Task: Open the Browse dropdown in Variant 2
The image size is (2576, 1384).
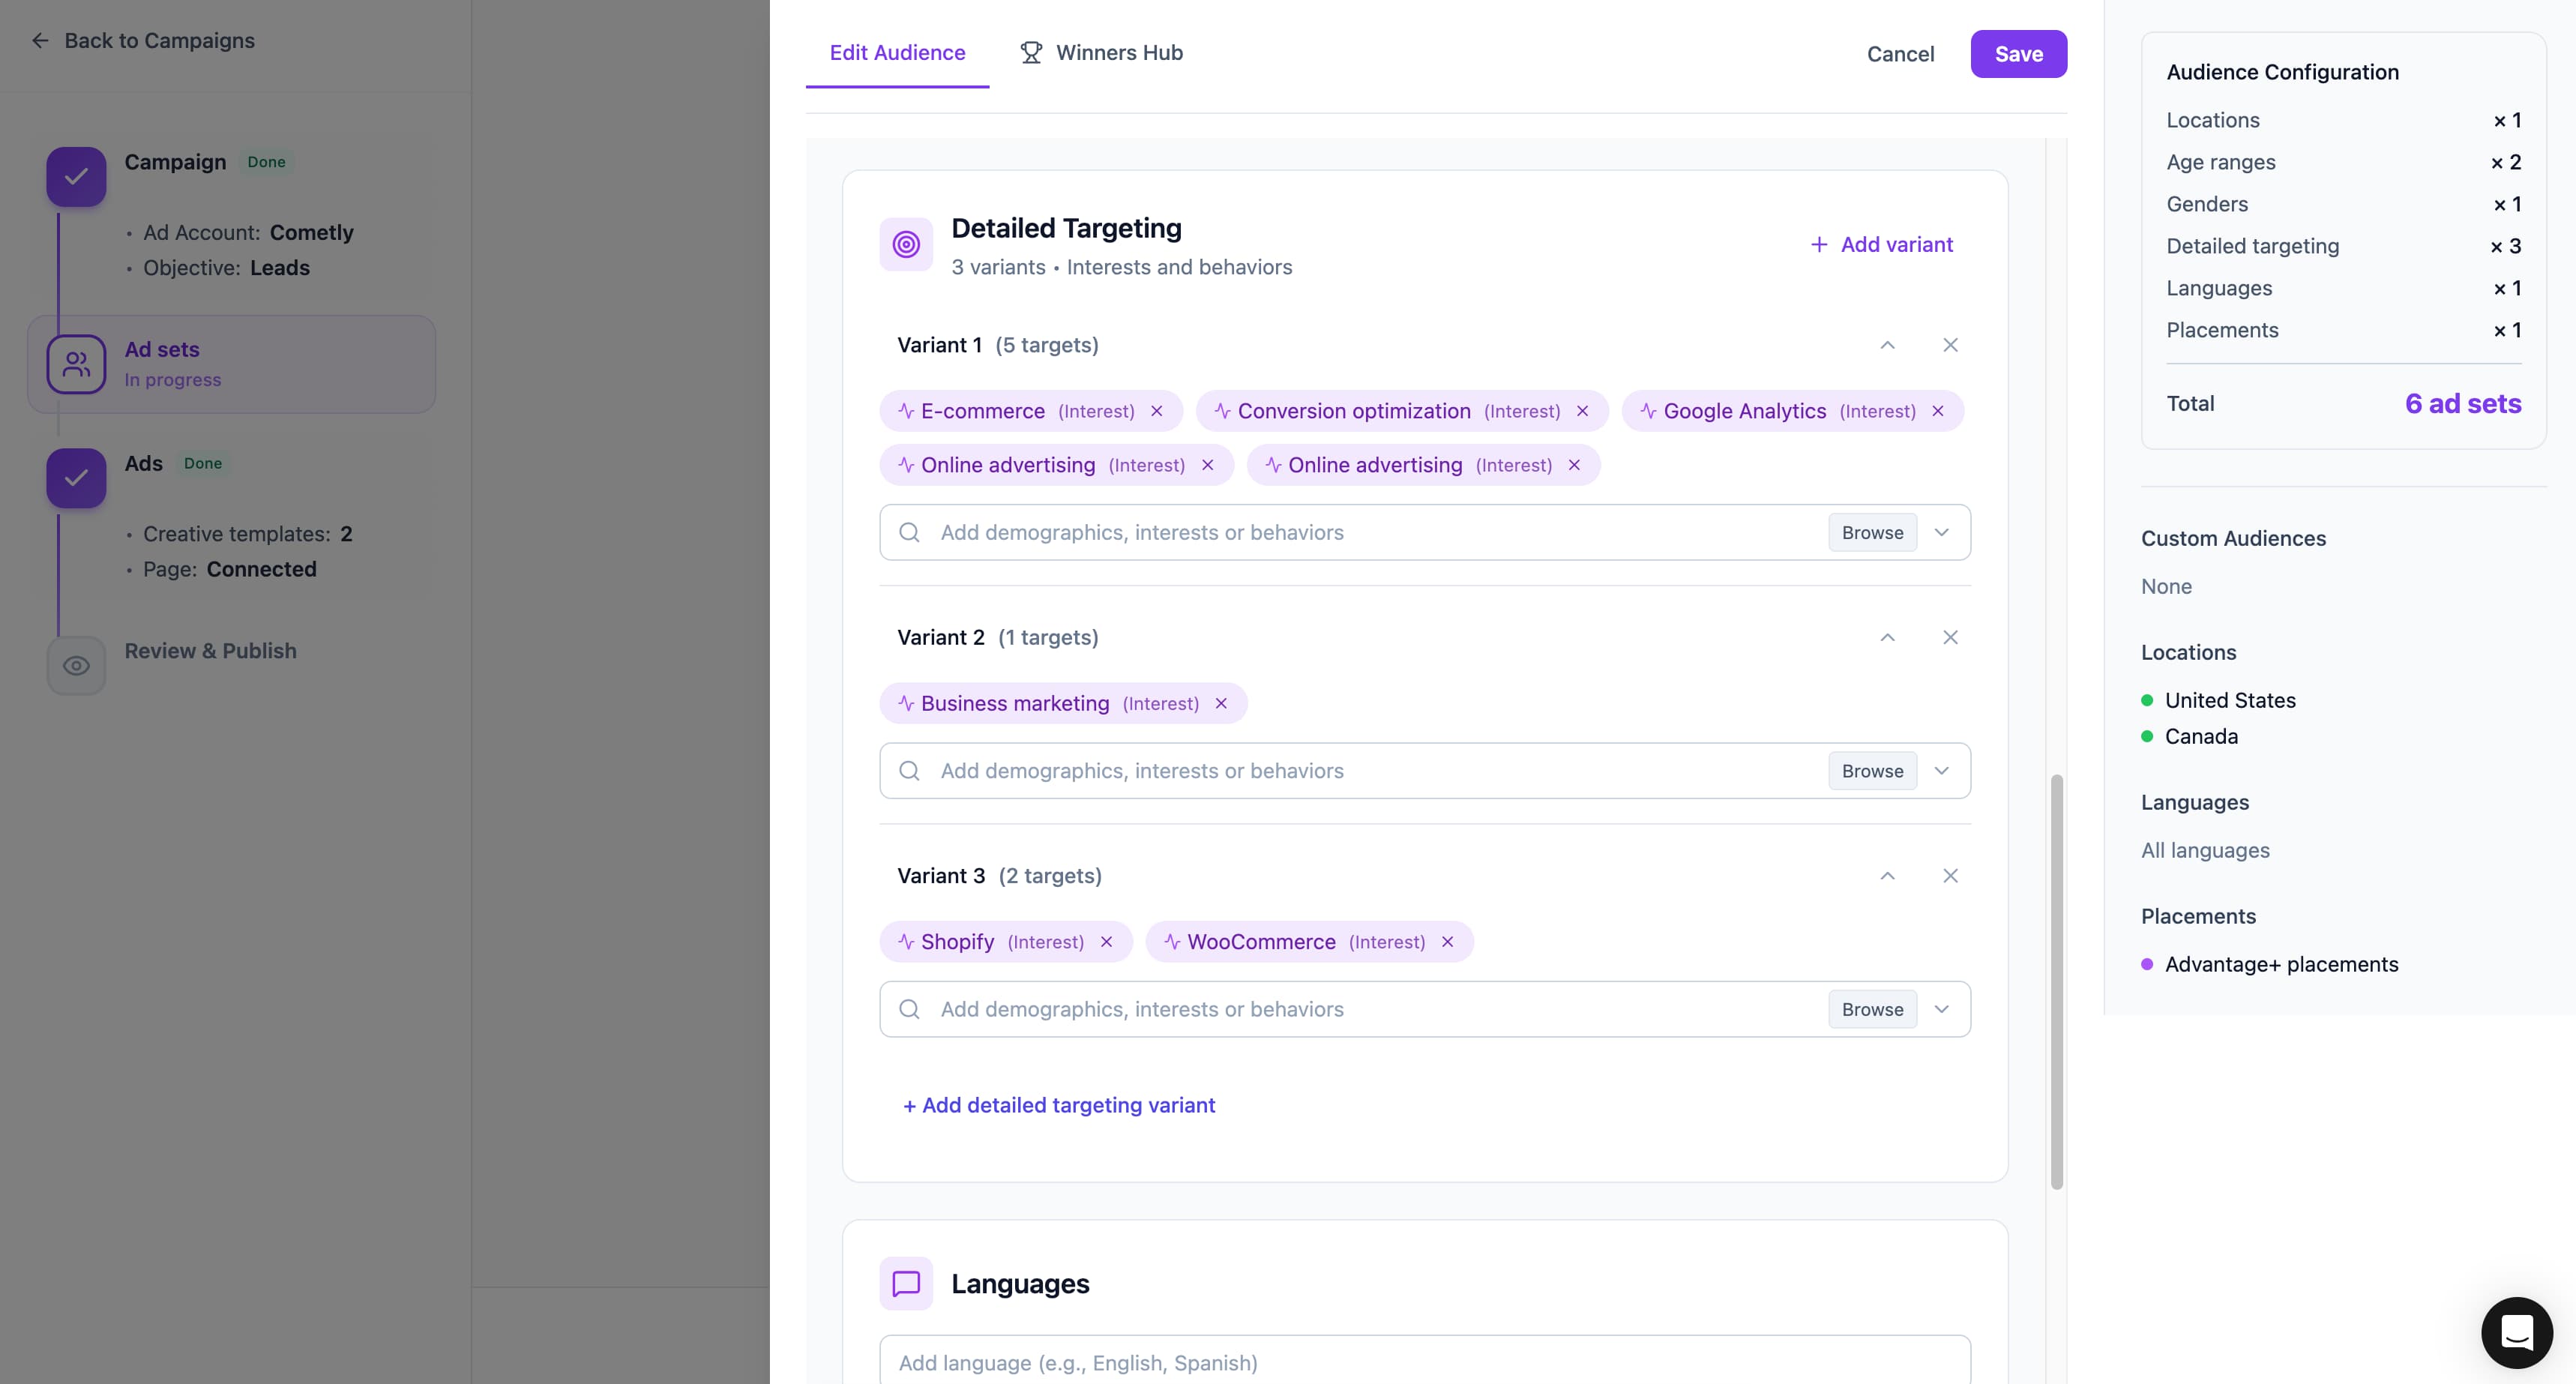Action: [1941, 770]
